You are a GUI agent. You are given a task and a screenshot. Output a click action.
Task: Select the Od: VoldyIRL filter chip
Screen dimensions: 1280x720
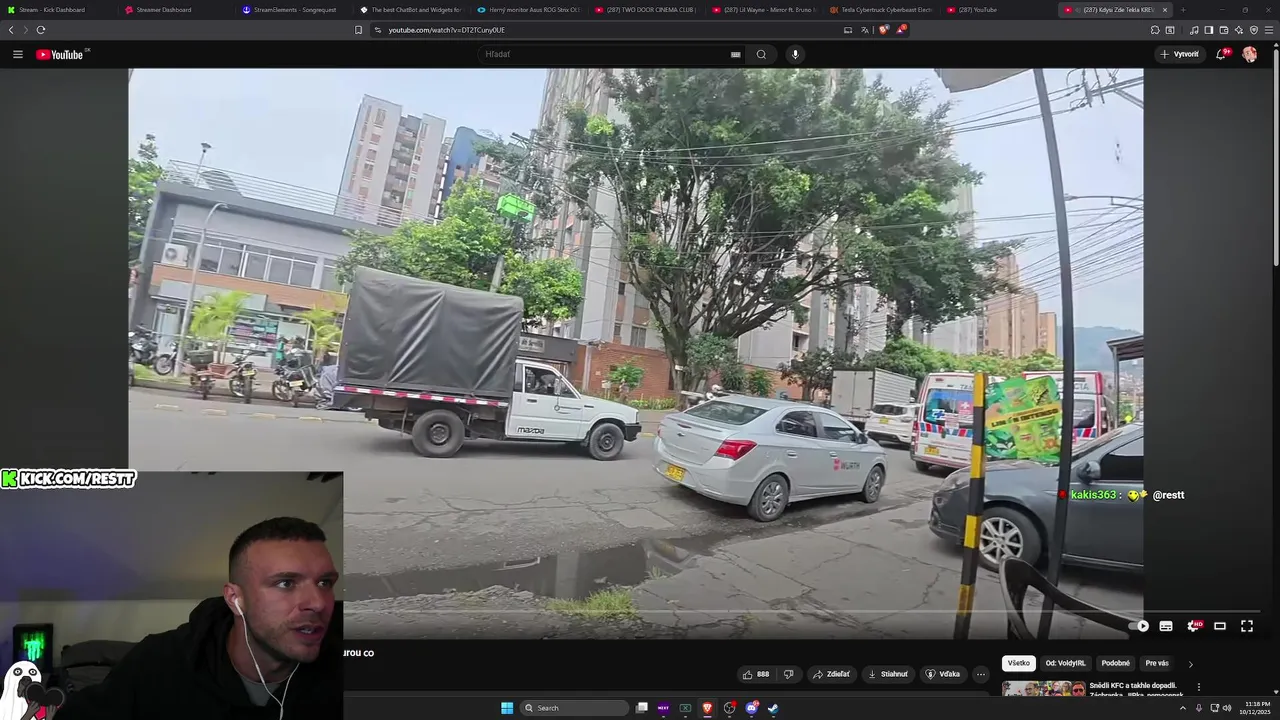[x=1065, y=663]
